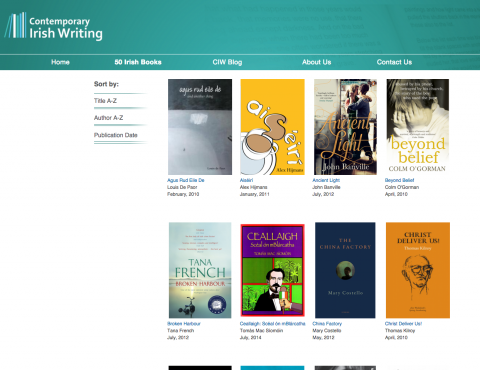Open the Ceallaigh purple and green cover
Screen dimensions: 480x370
(272, 270)
